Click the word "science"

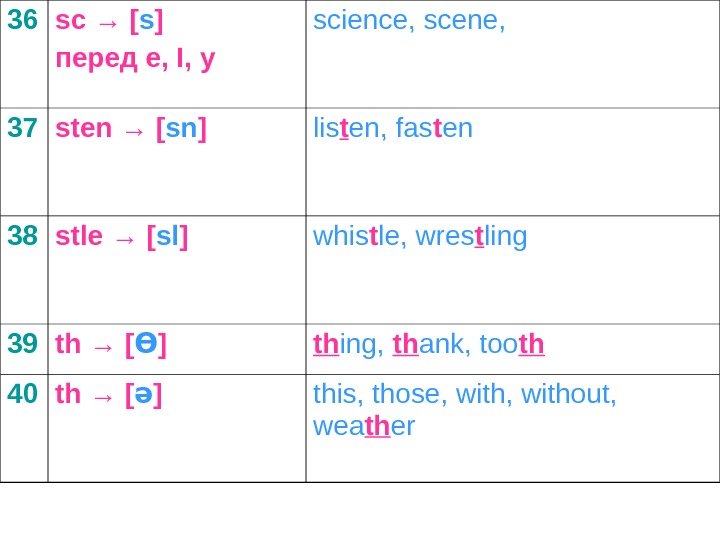pyautogui.click(x=360, y=20)
